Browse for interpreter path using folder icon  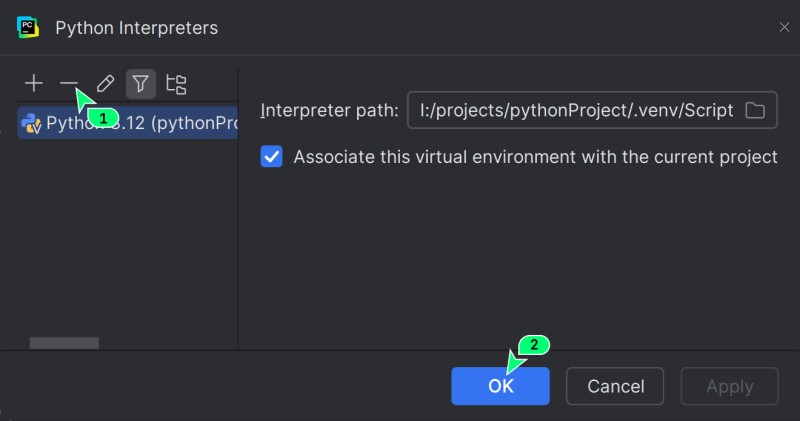pyautogui.click(x=756, y=111)
